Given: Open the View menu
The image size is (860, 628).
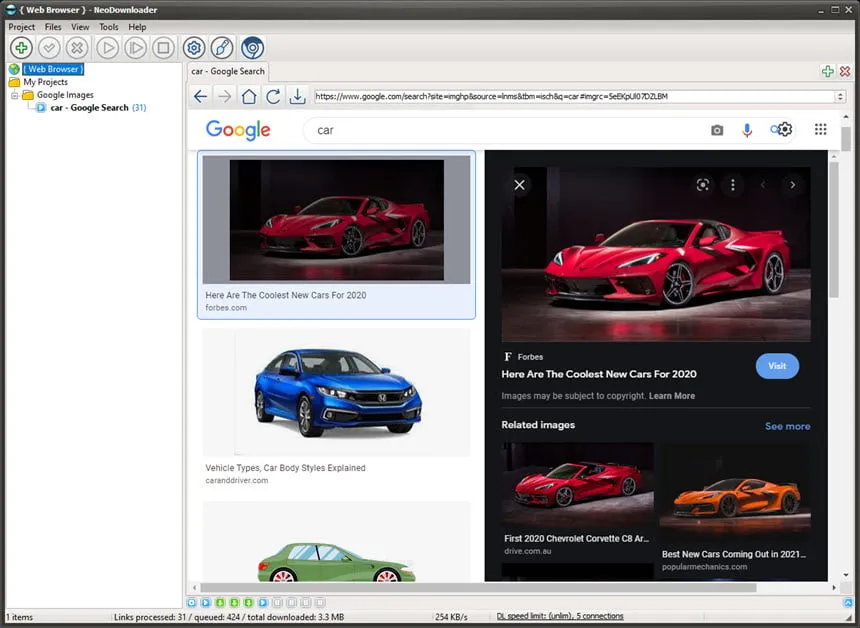Looking at the screenshot, I should point(80,27).
